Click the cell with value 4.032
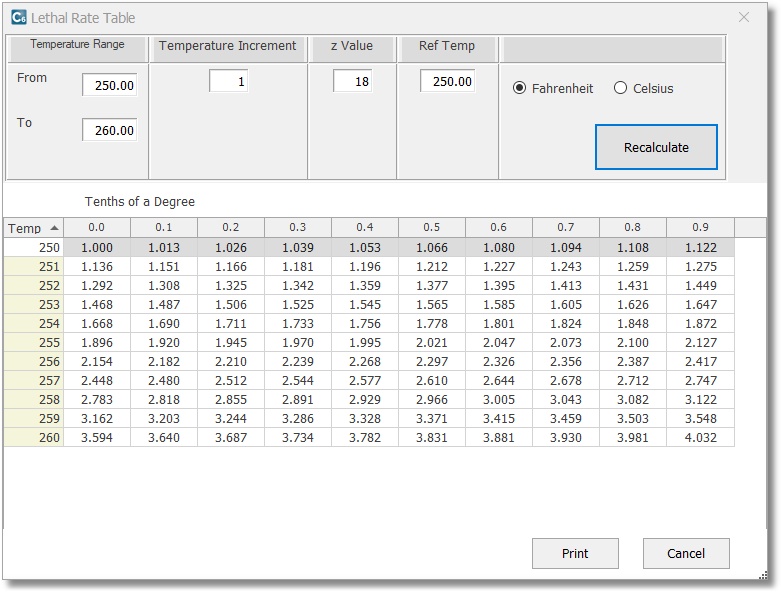782x594 pixels. click(700, 437)
